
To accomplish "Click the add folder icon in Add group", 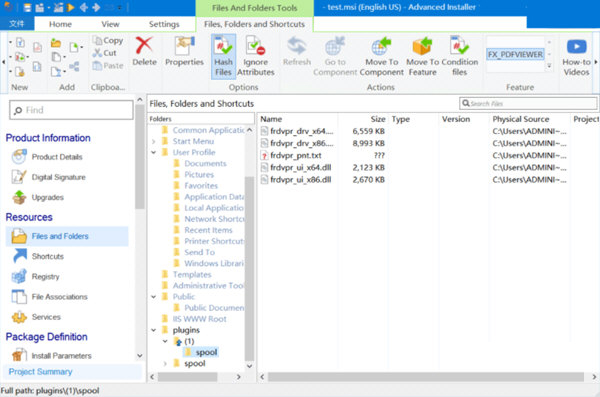I will [56, 42].
